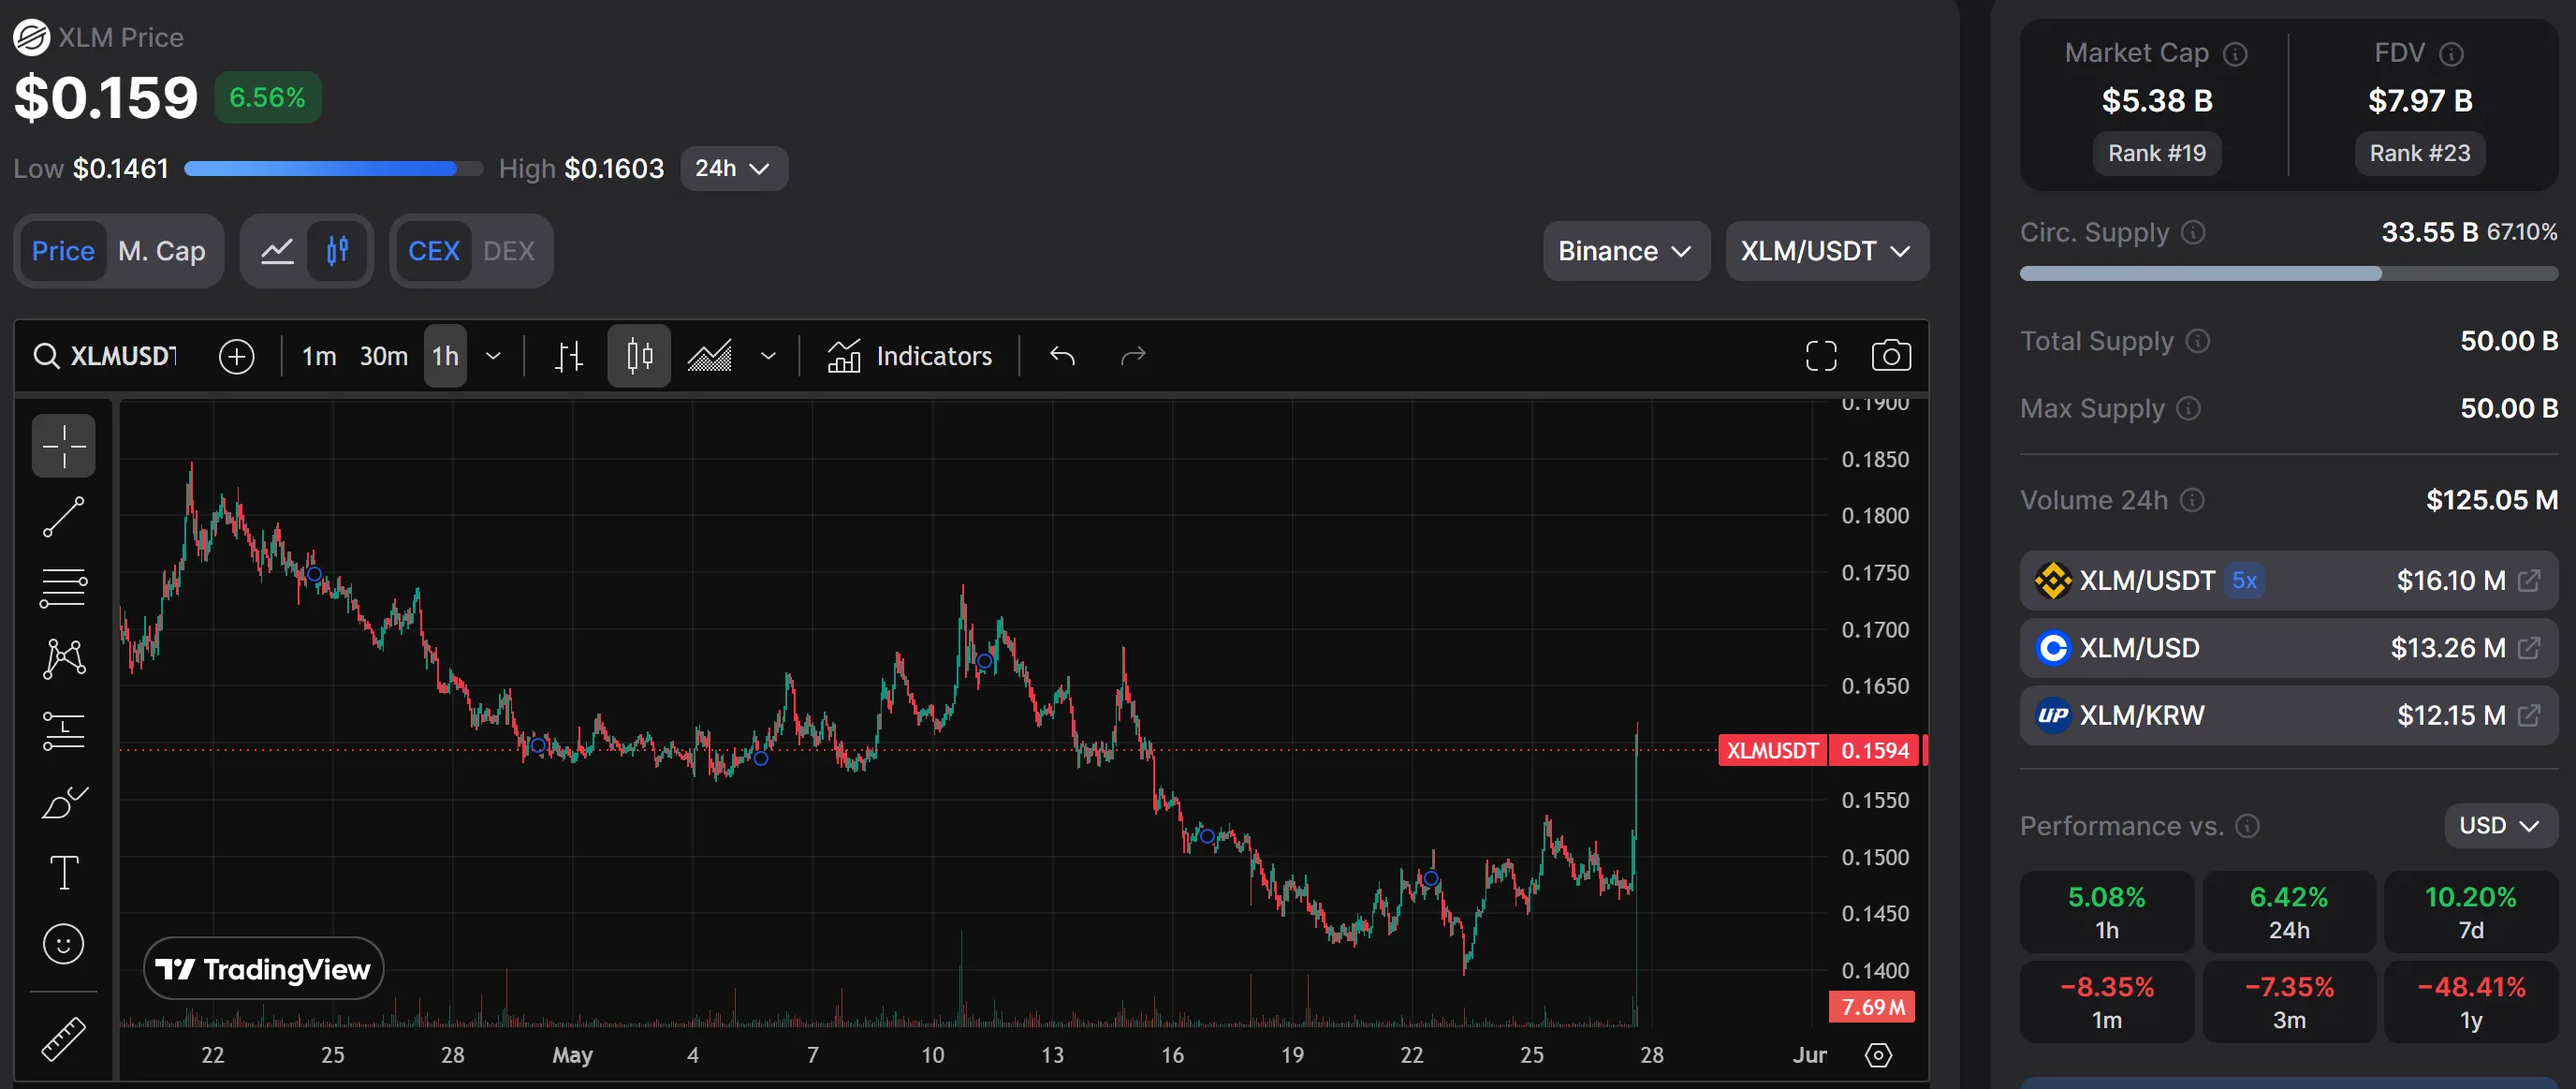Click Circ. Supply info icon
The height and width of the screenshot is (1089, 2576).
tap(2193, 233)
